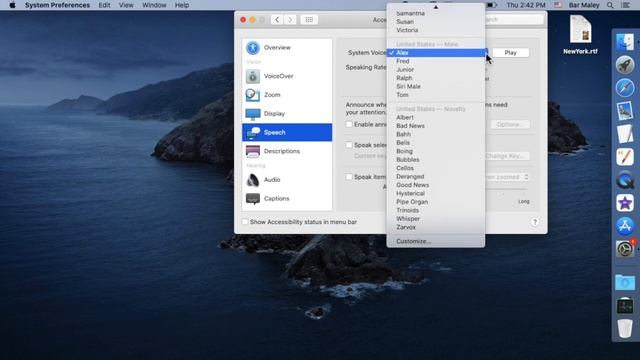Select VoiceOver in the sidebar
Screen dimensions: 640x360
(287, 76)
